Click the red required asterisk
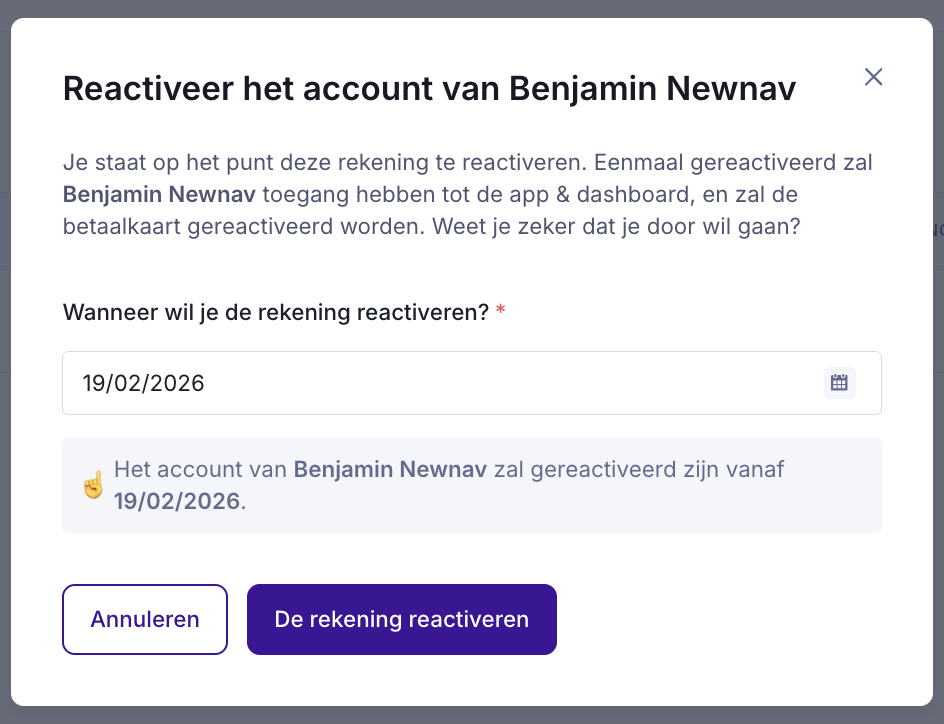The height and width of the screenshot is (724, 944). coord(500,312)
